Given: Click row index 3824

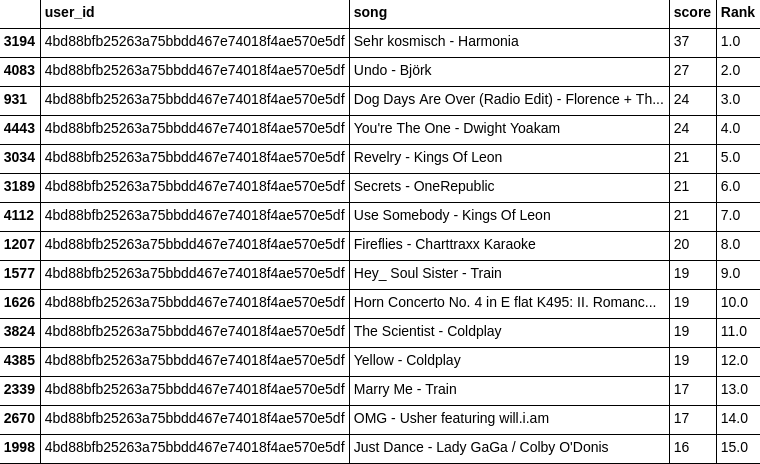Looking at the screenshot, I should coord(20,332).
